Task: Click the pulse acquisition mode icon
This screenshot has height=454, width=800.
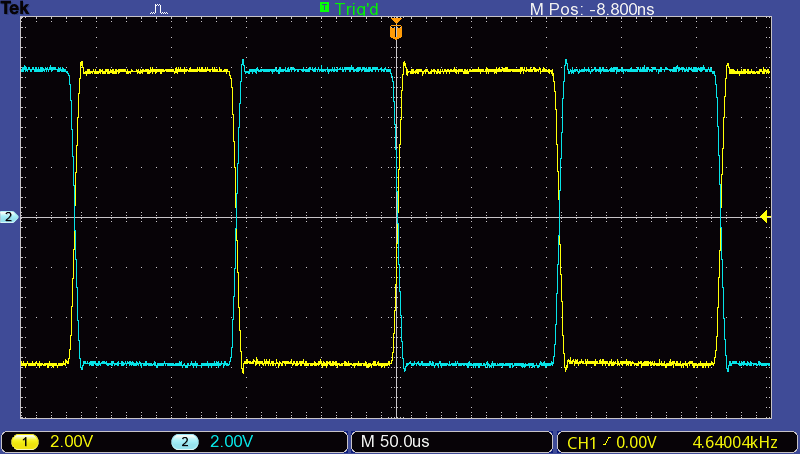Action: point(160,9)
